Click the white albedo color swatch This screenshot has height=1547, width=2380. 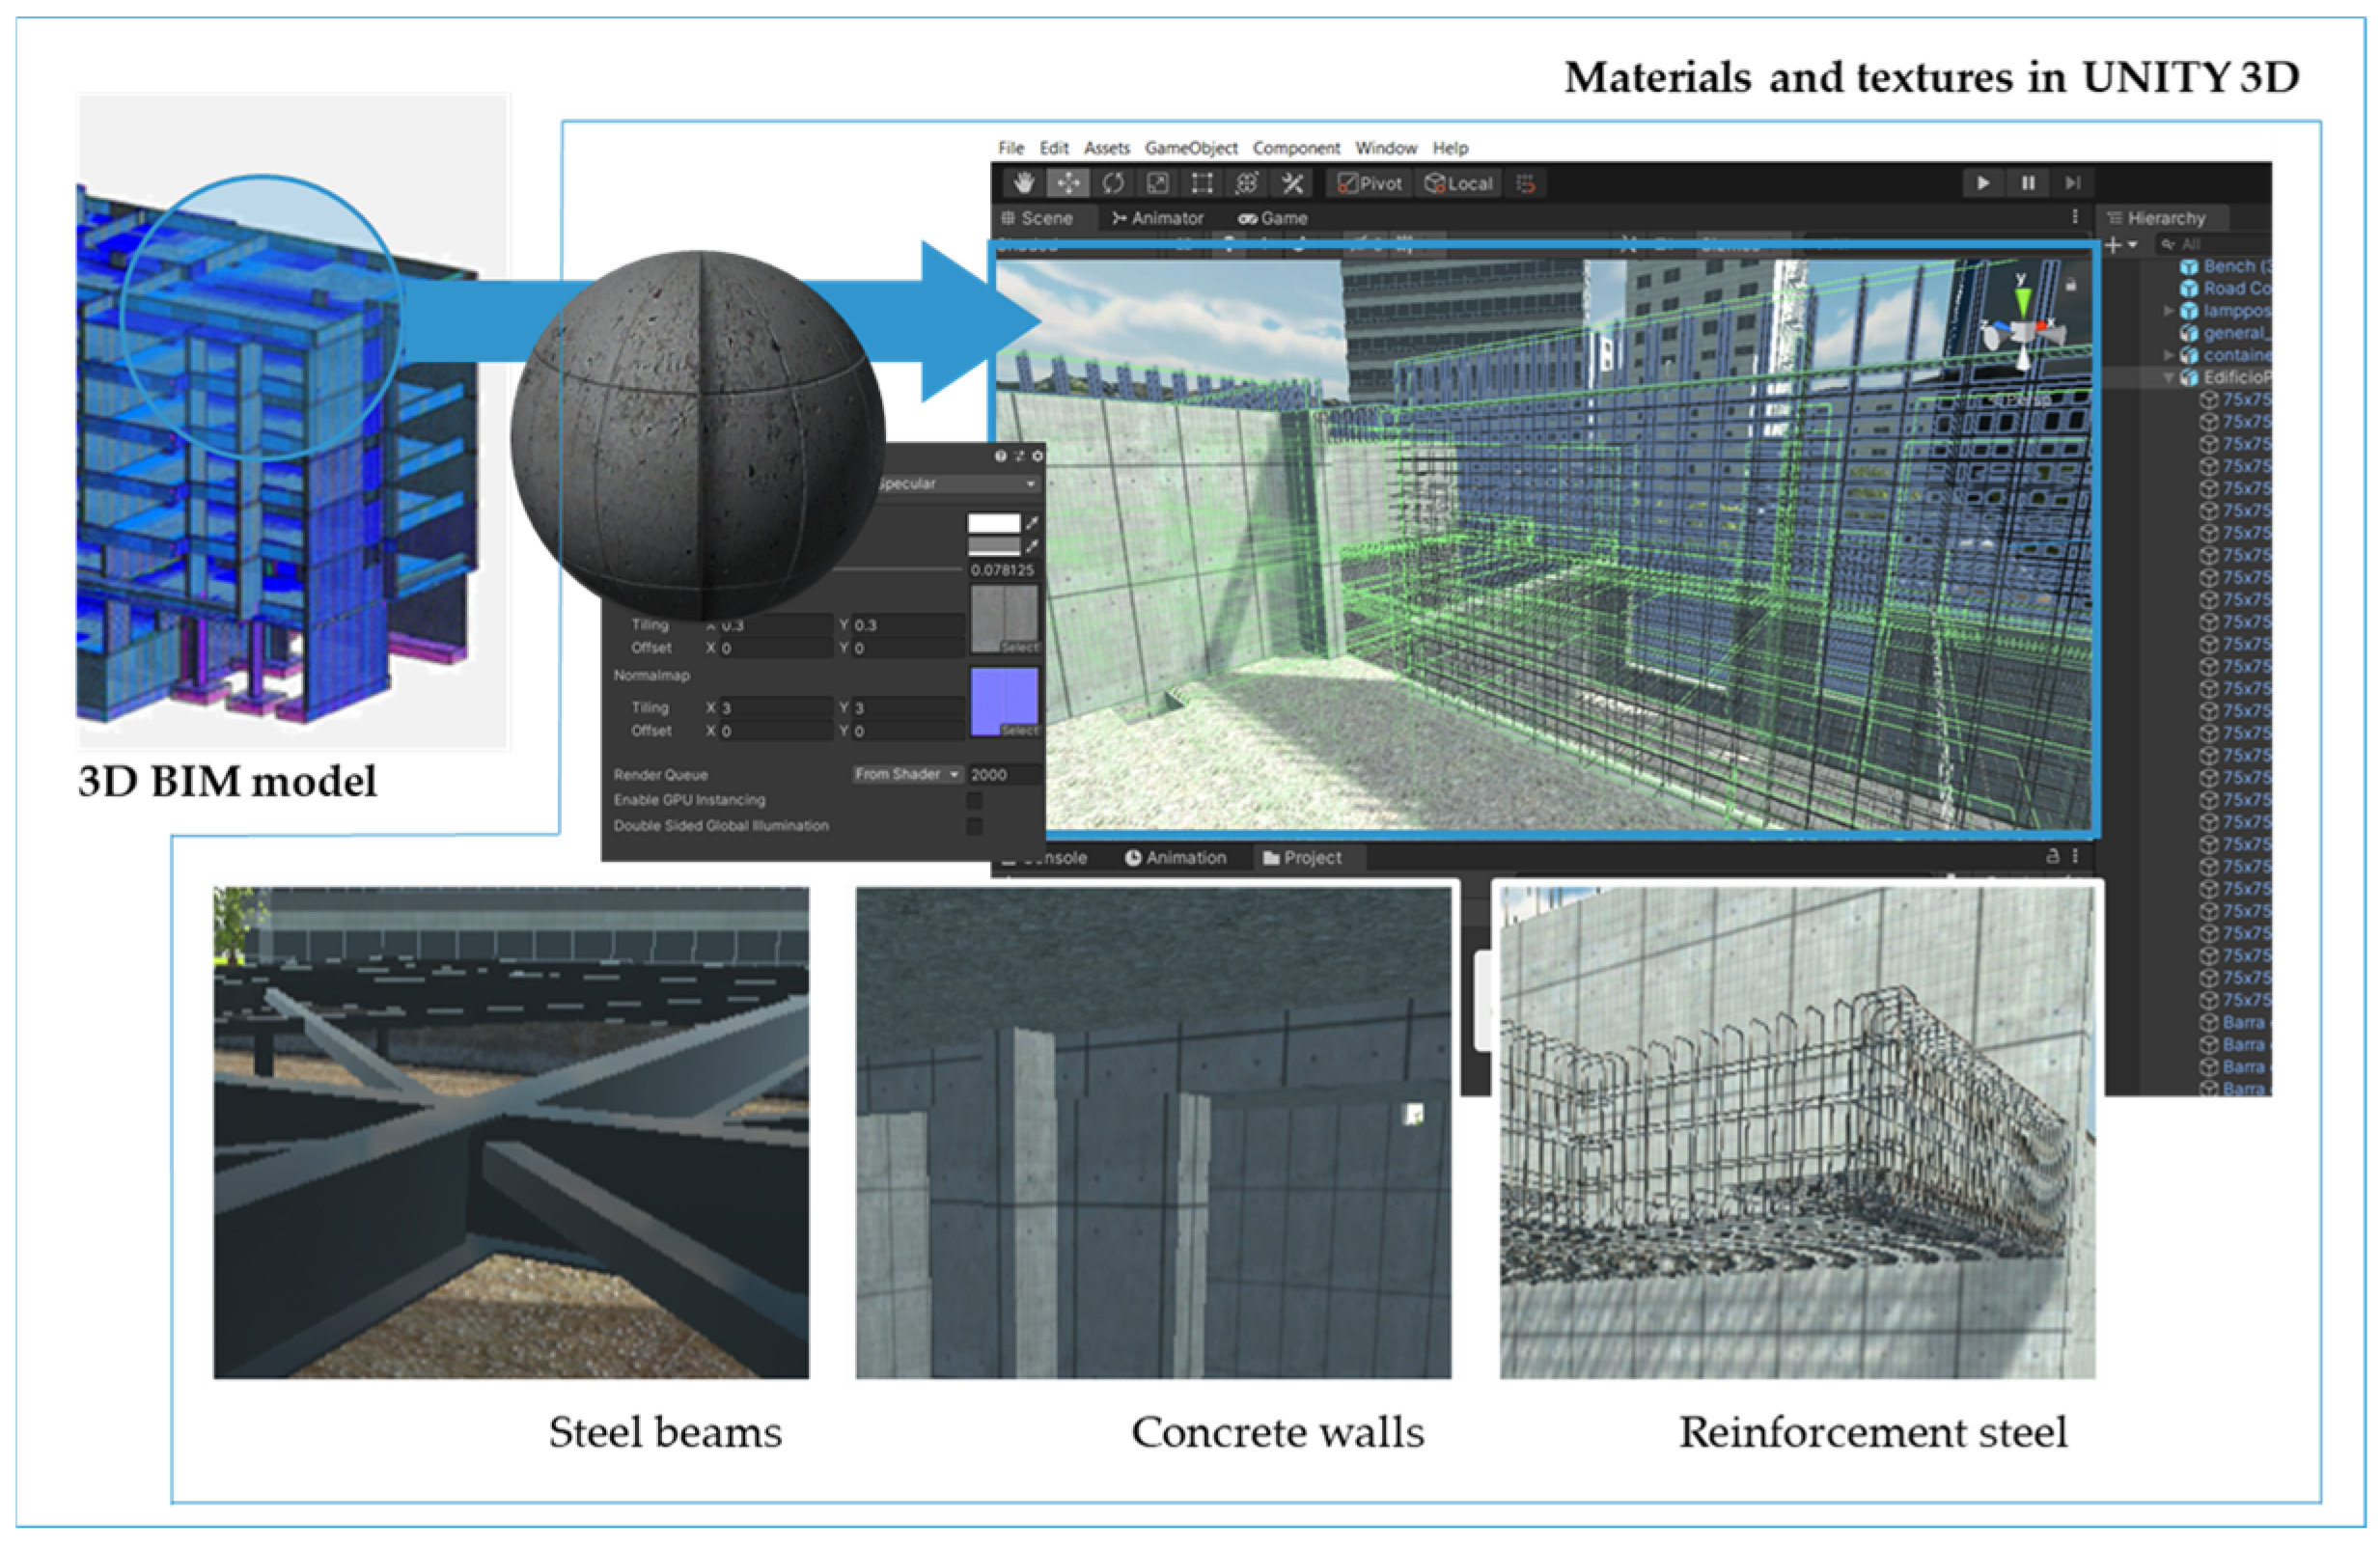tap(993, 523)
